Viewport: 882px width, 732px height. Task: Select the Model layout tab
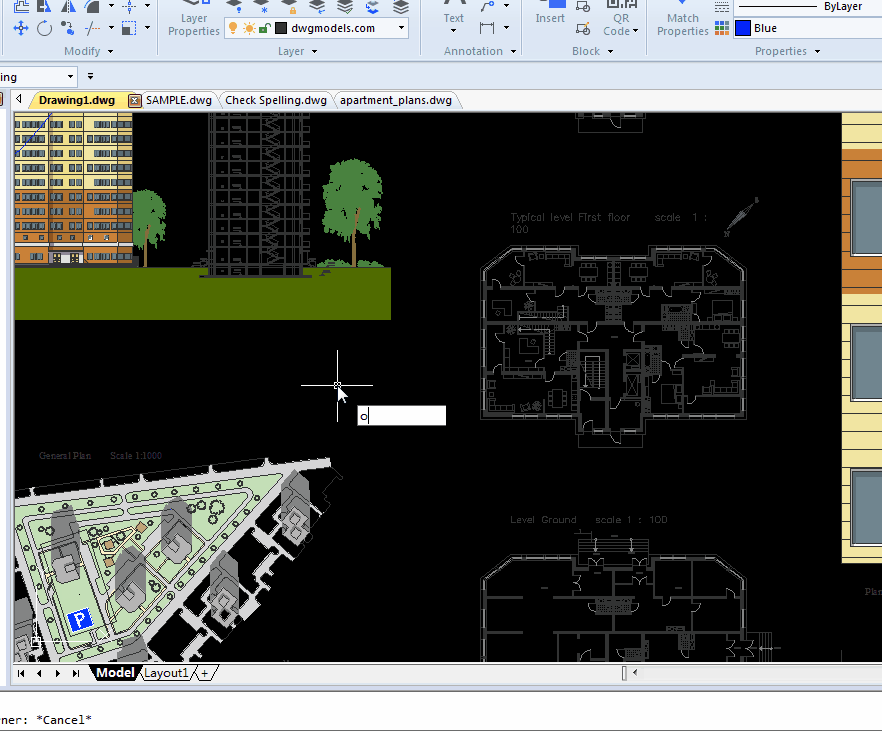115,673
